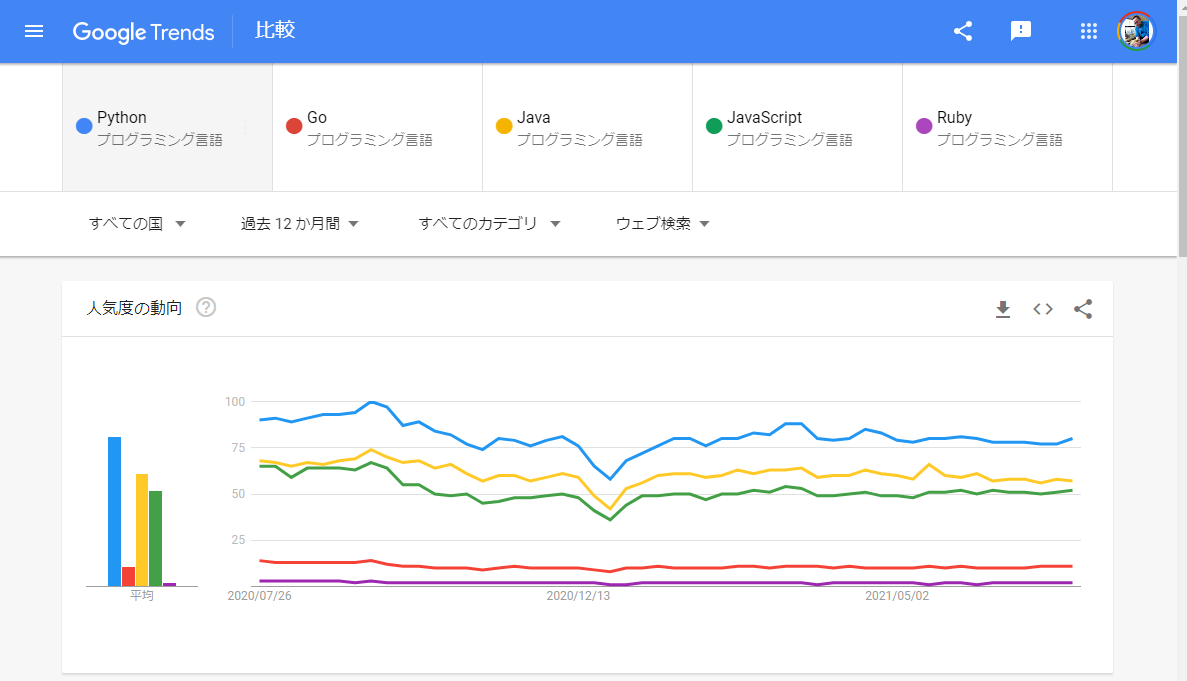Click the 2021/05/02 date label

(897, 596)
